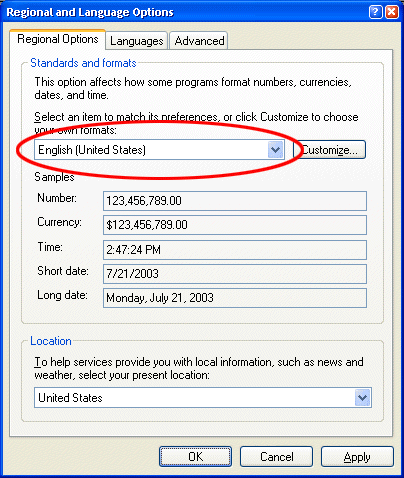Click the Time sample field showing 2:47:24 PM
The width and height of the screenshot is (404, 478).
pos(235,250)
